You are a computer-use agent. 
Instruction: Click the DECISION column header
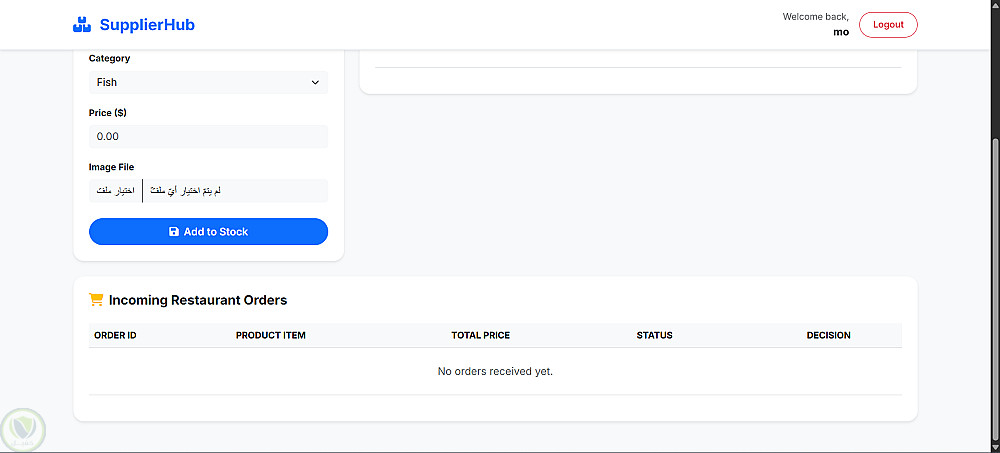828,335
